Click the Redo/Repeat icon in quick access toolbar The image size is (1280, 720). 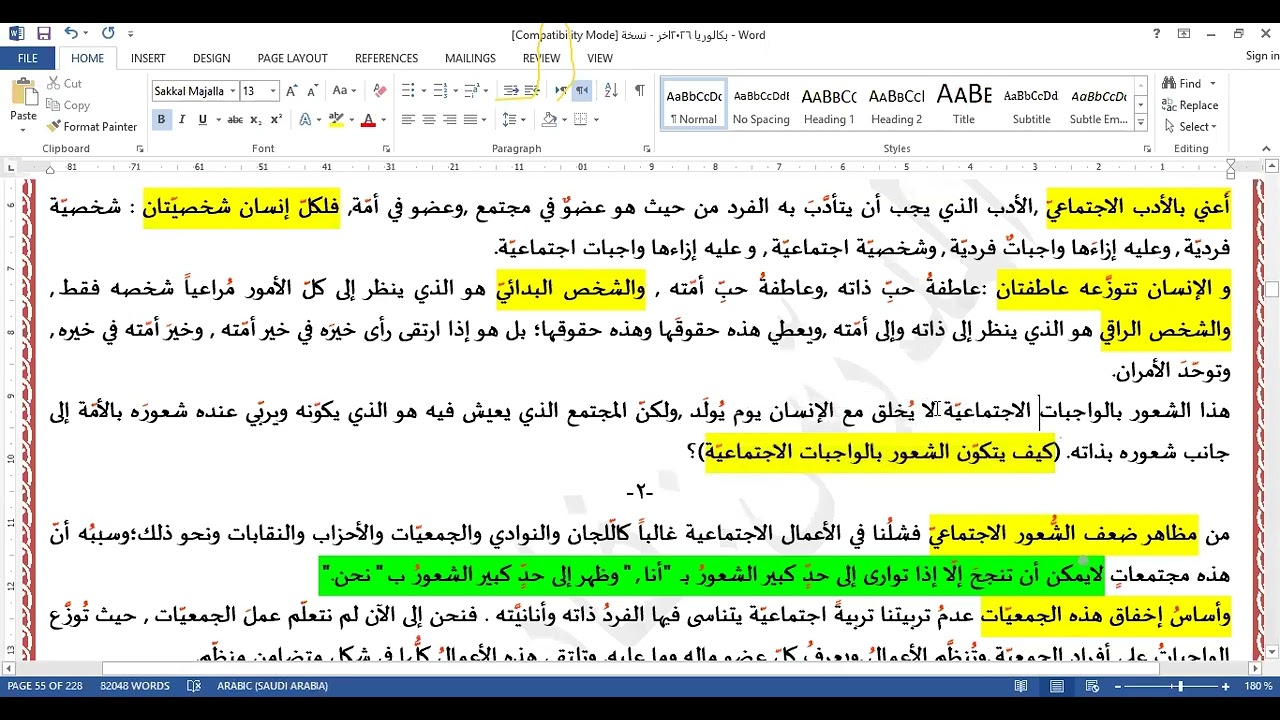pyautogui.click(x=108, y=34)
